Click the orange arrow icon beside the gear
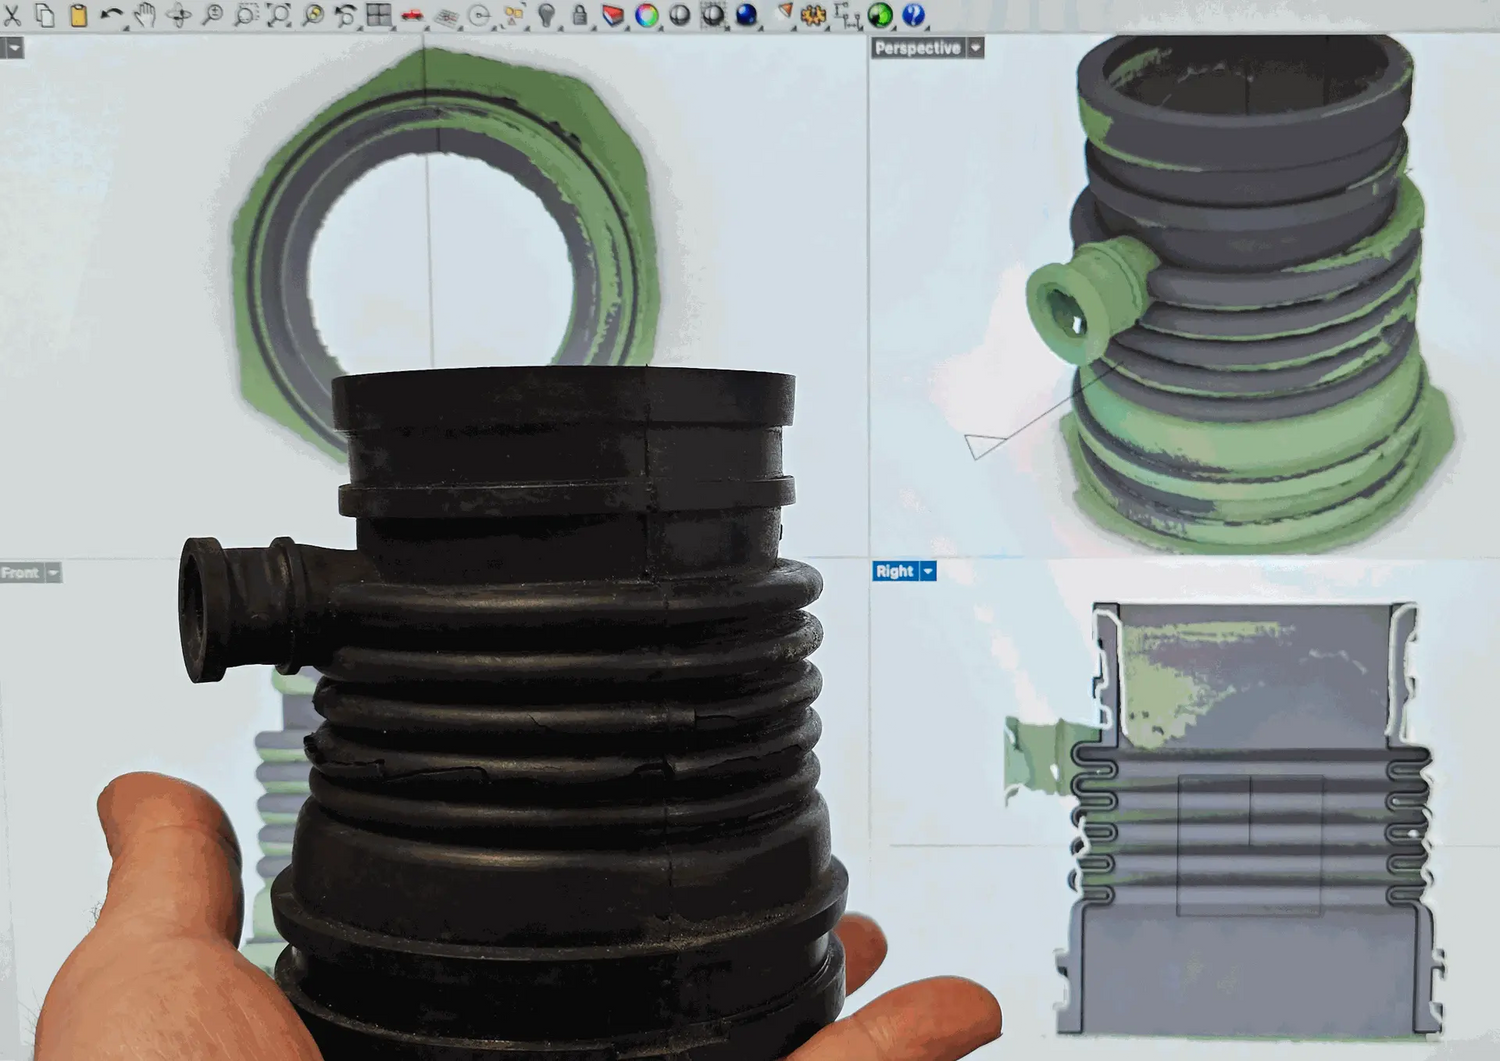This screenshot has width=1500, height=1061. point(785,12)
